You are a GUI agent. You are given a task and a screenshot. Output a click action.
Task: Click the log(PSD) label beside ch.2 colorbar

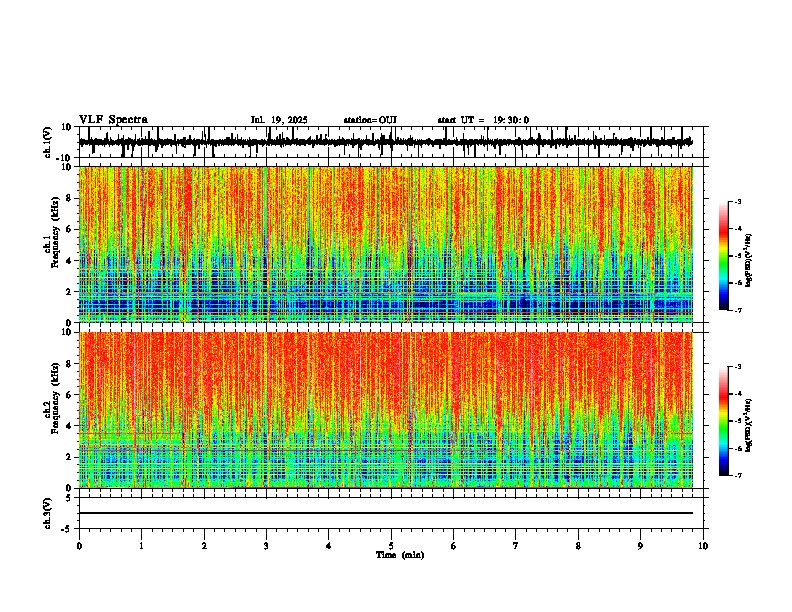click(x=748, y=425)
